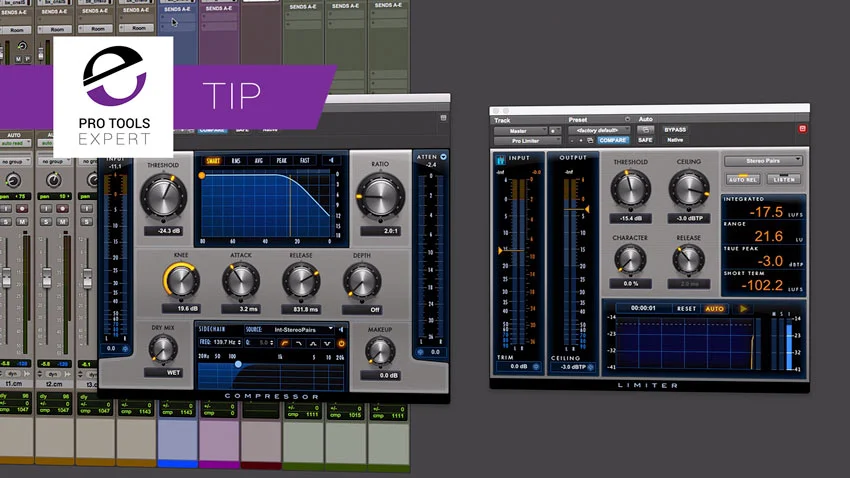Click previous preset minus button in Limiter
The height and width of the screenshot is (478, 850).
click(571, 140)
